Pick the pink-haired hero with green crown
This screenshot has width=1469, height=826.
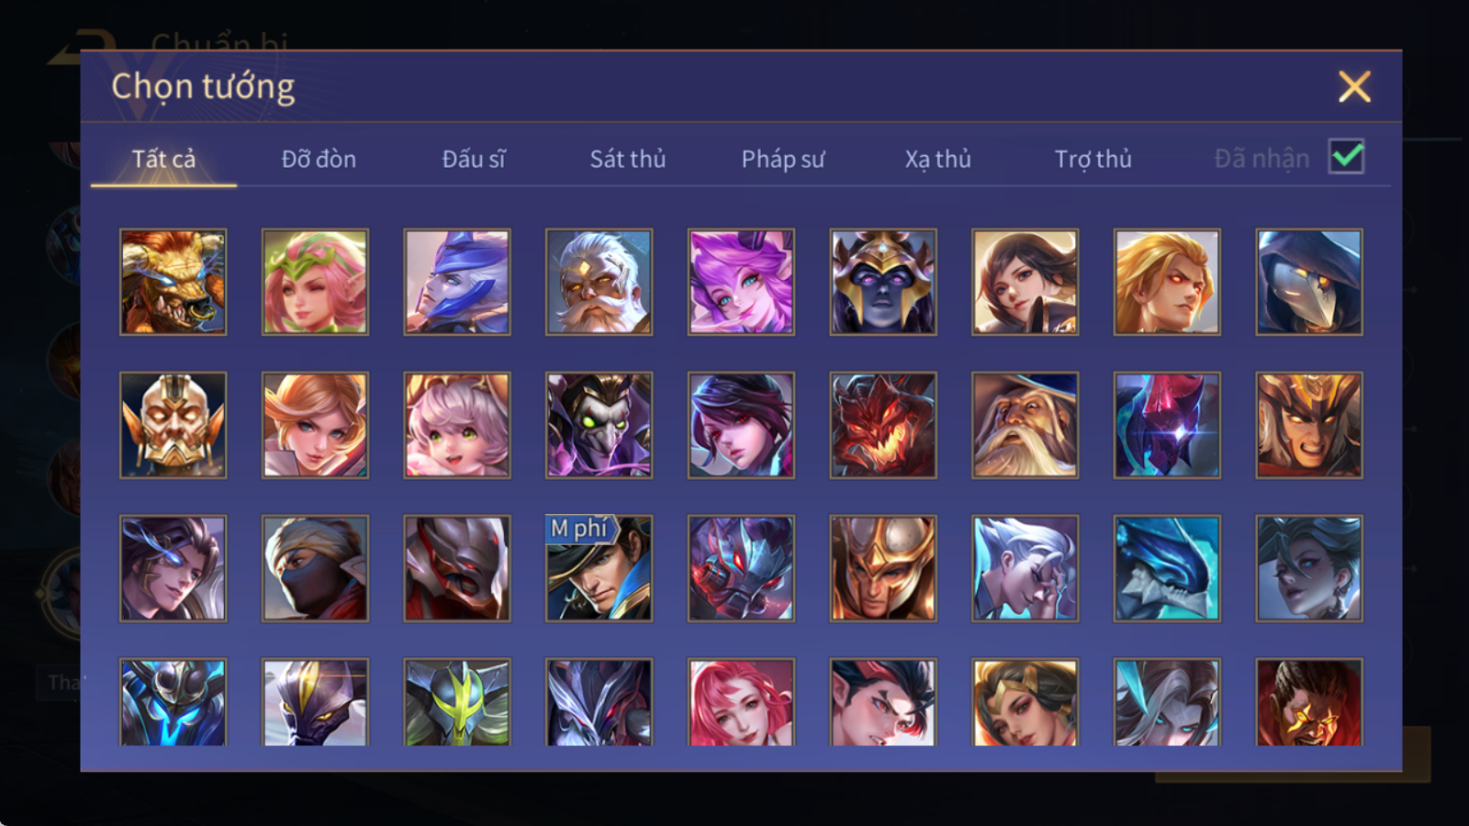click(x=315, y=282)
